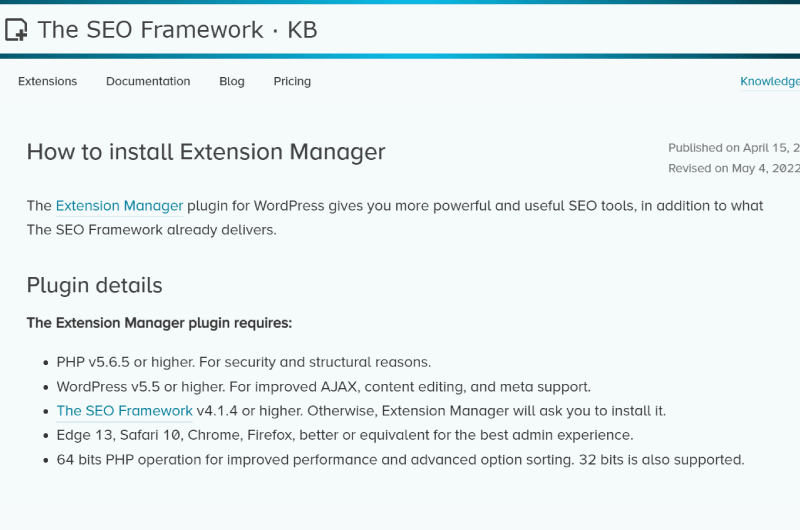
Task: Click the 64 bits PHP operation item
Action: pos(401,460)
